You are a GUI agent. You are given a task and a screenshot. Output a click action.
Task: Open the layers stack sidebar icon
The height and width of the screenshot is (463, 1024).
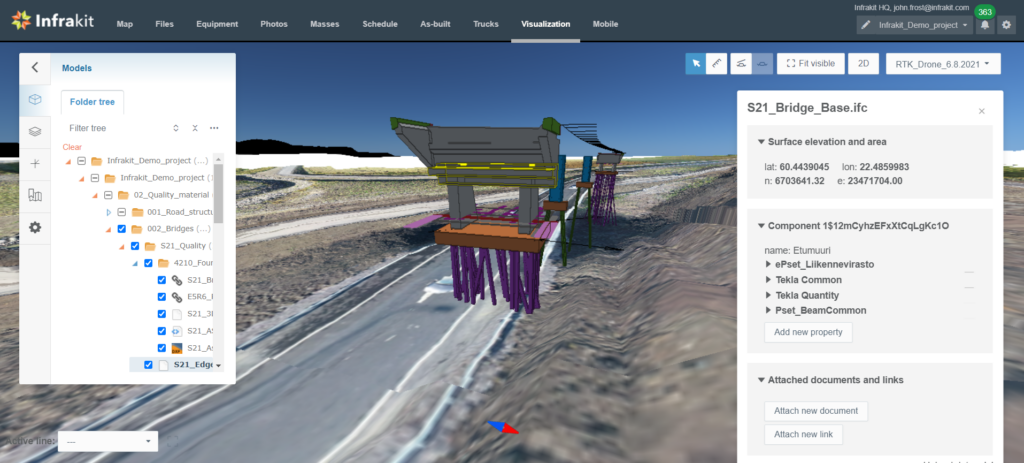click(35, 131)
